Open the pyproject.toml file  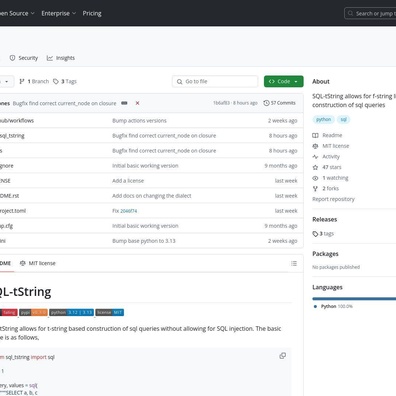coord(13,211)
